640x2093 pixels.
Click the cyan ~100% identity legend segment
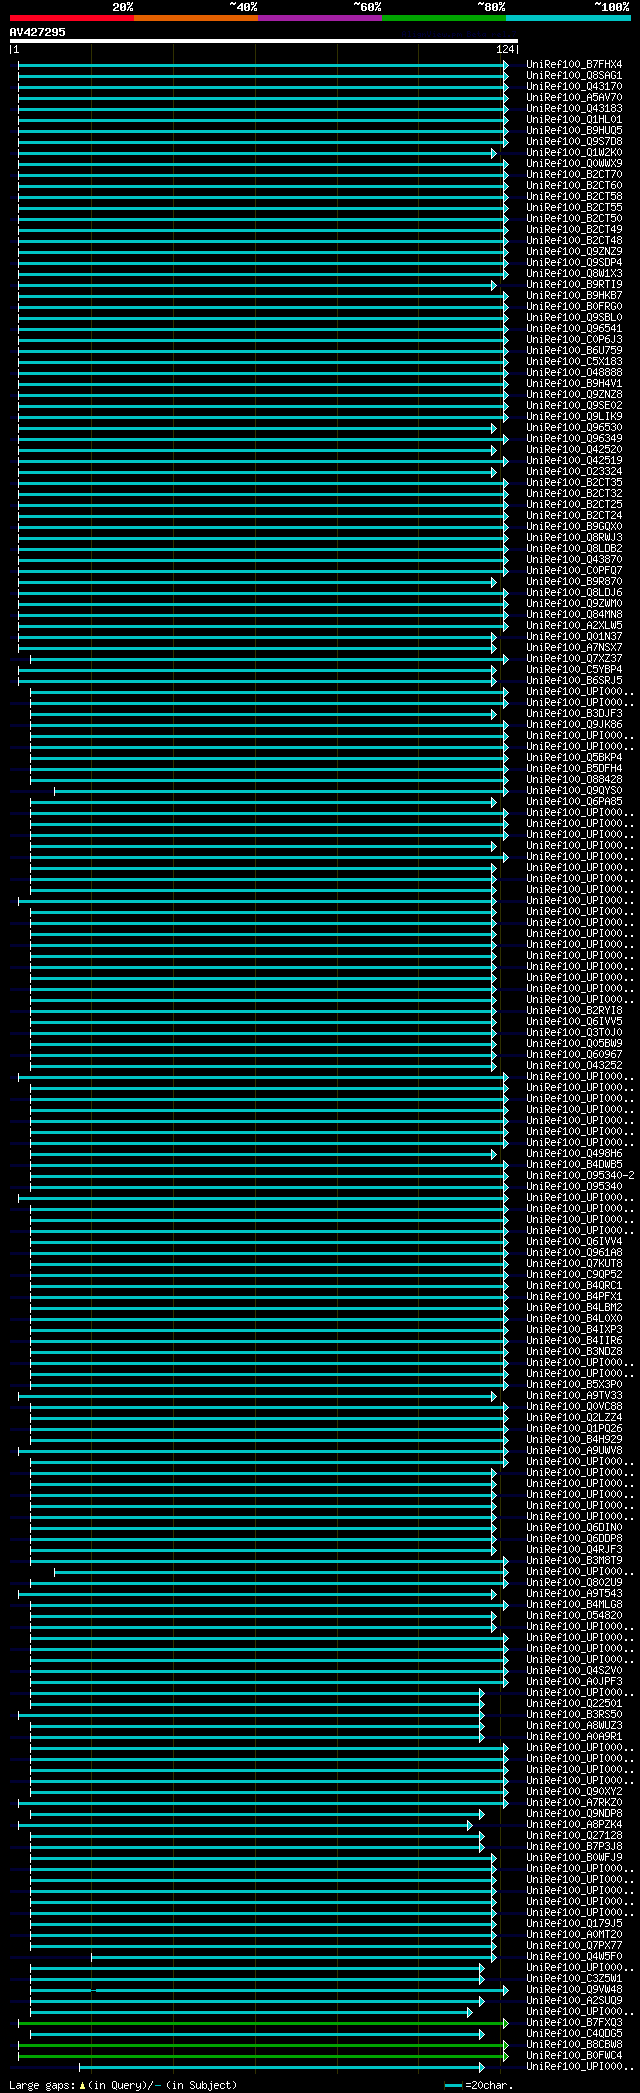tap(568, 18)
